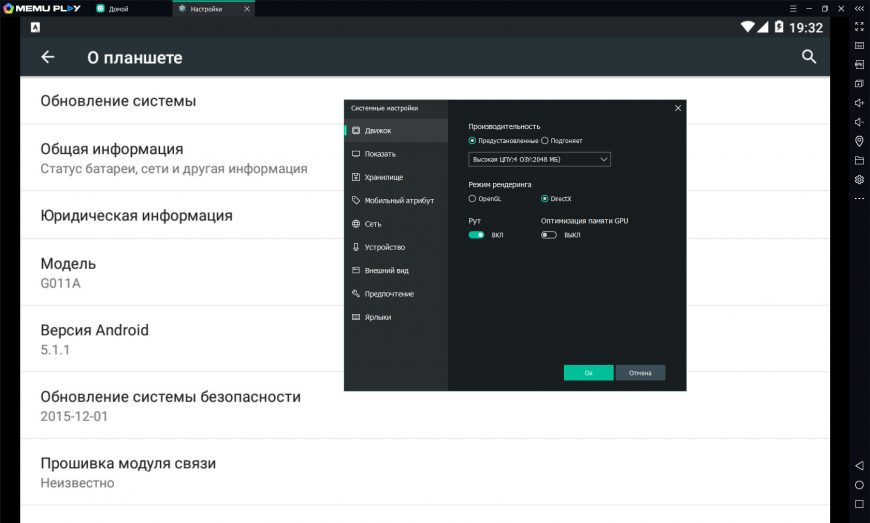870x523 pixels.
Task: Select the OpenGL rendering mode
Action: 473,199
